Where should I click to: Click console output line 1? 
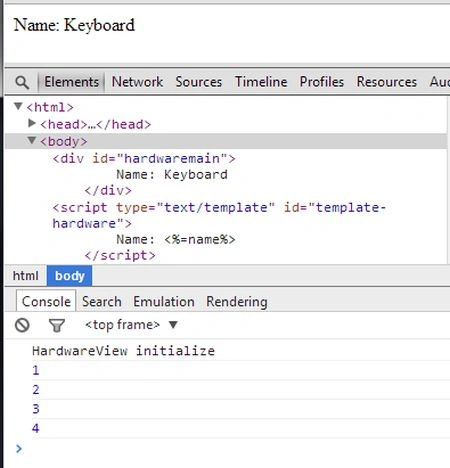point(36,370)
